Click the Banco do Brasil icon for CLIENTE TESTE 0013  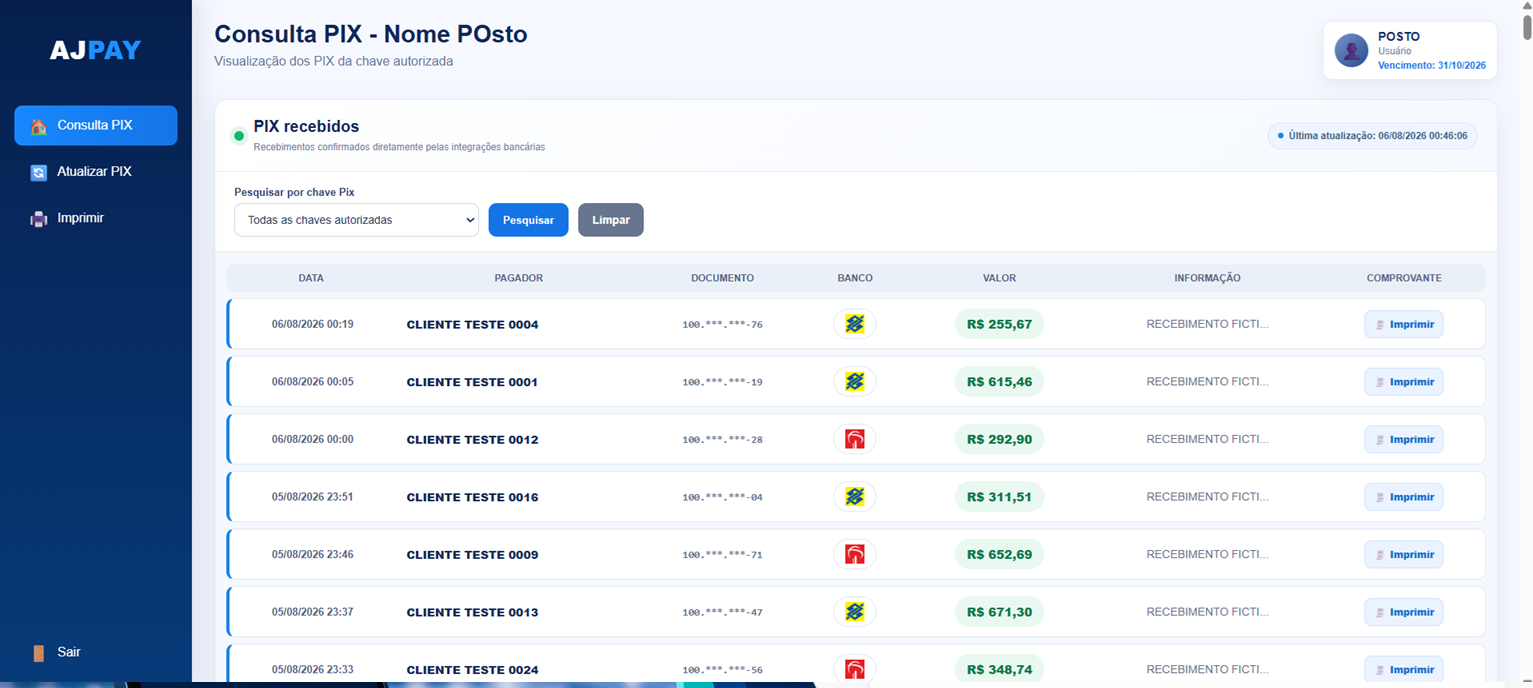[x=854, y=612]
